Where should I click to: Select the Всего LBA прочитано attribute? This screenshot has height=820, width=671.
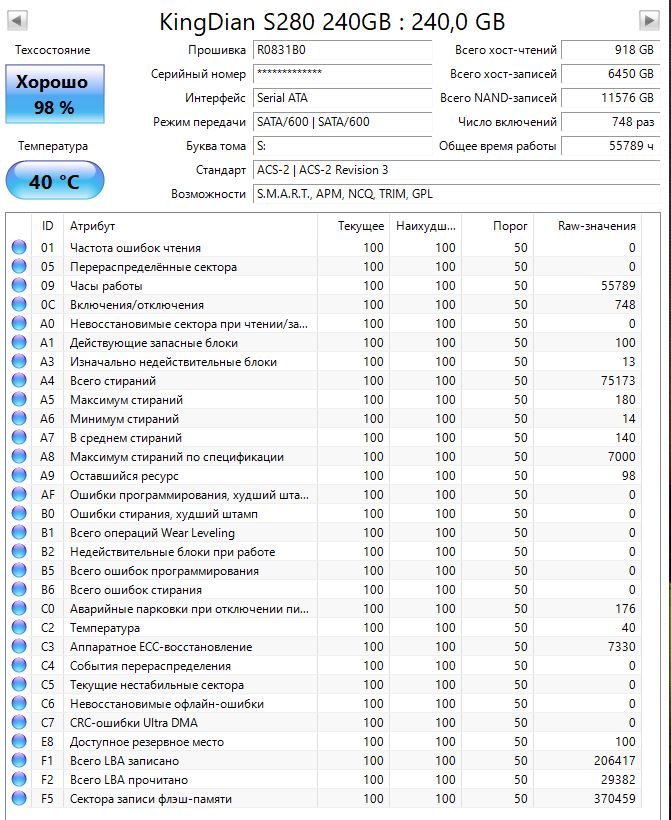(x=129, y=780)
